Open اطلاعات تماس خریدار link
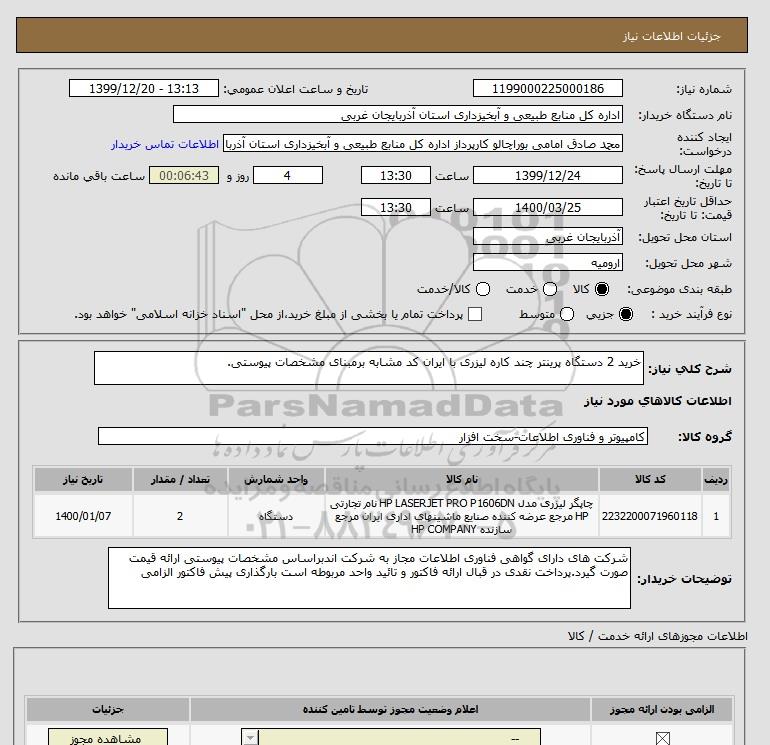The height and width of the screenshot is (745, 770). (165, 144)
